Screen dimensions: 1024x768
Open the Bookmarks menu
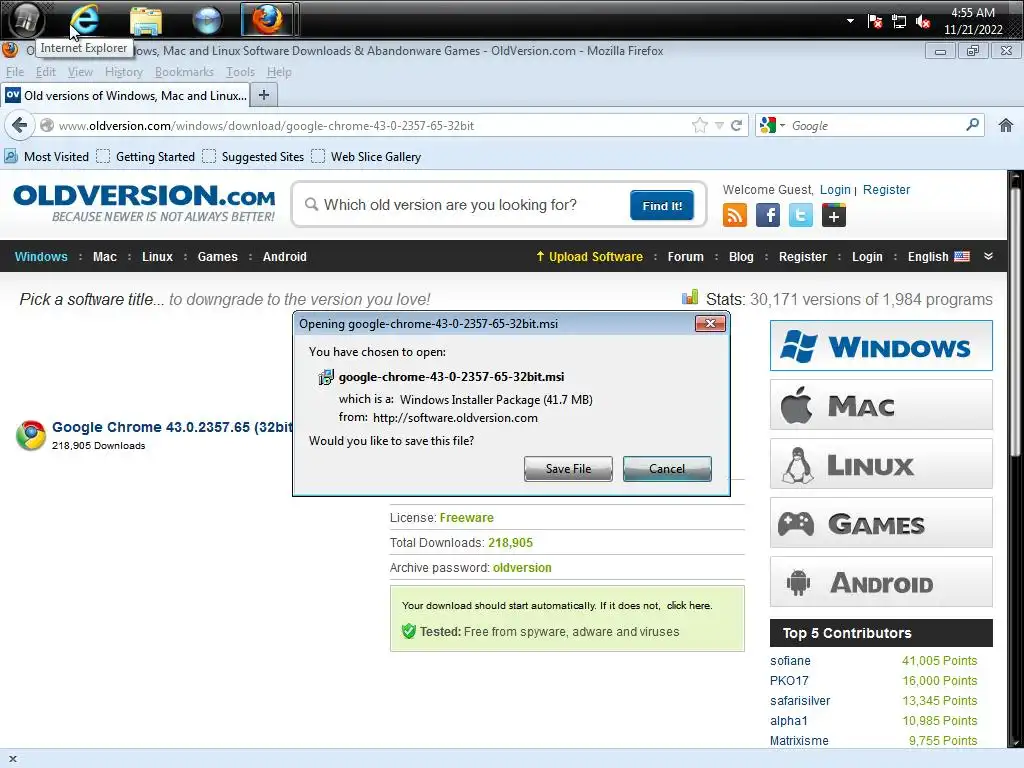click(x=184, y=72)
